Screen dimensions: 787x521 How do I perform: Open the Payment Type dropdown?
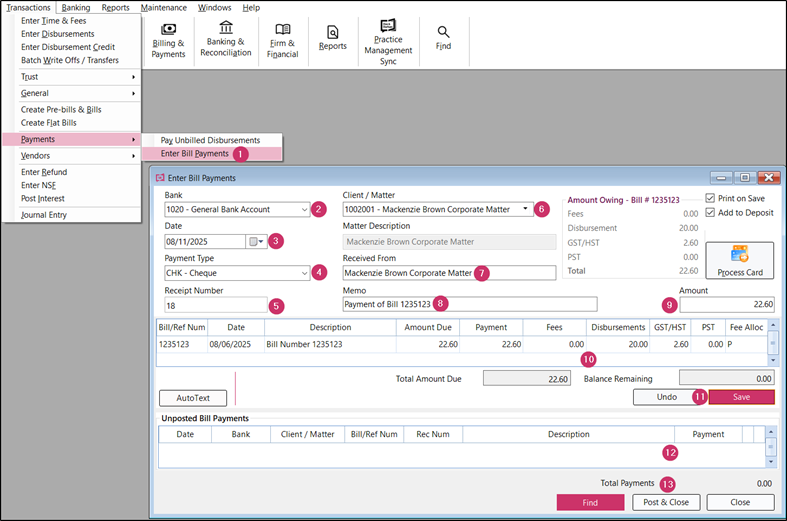click(304, 273)
